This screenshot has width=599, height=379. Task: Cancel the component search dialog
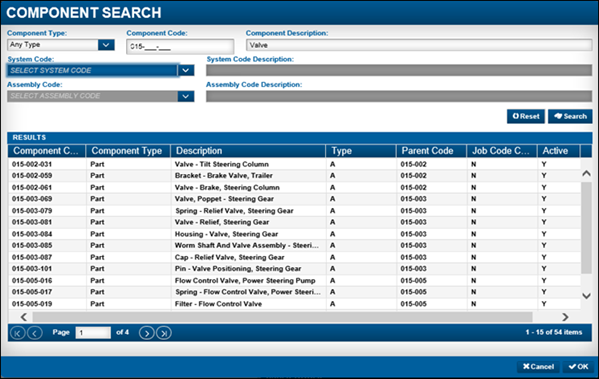point(538,367)
